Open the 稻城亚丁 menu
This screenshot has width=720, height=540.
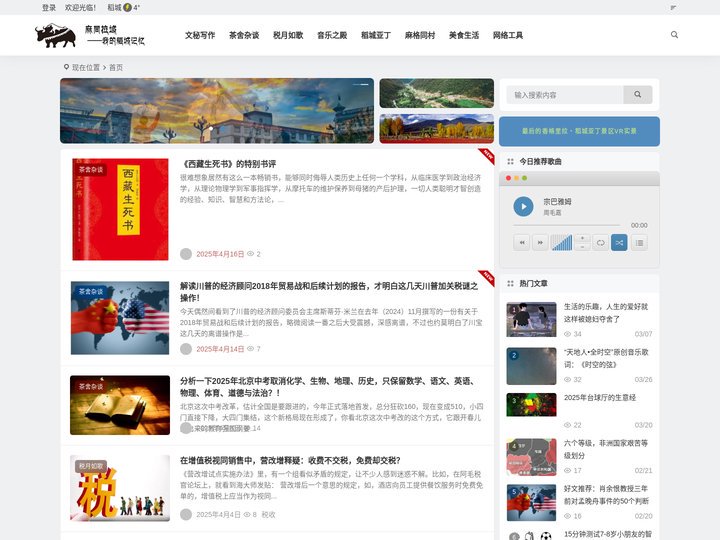click(376, 35)
